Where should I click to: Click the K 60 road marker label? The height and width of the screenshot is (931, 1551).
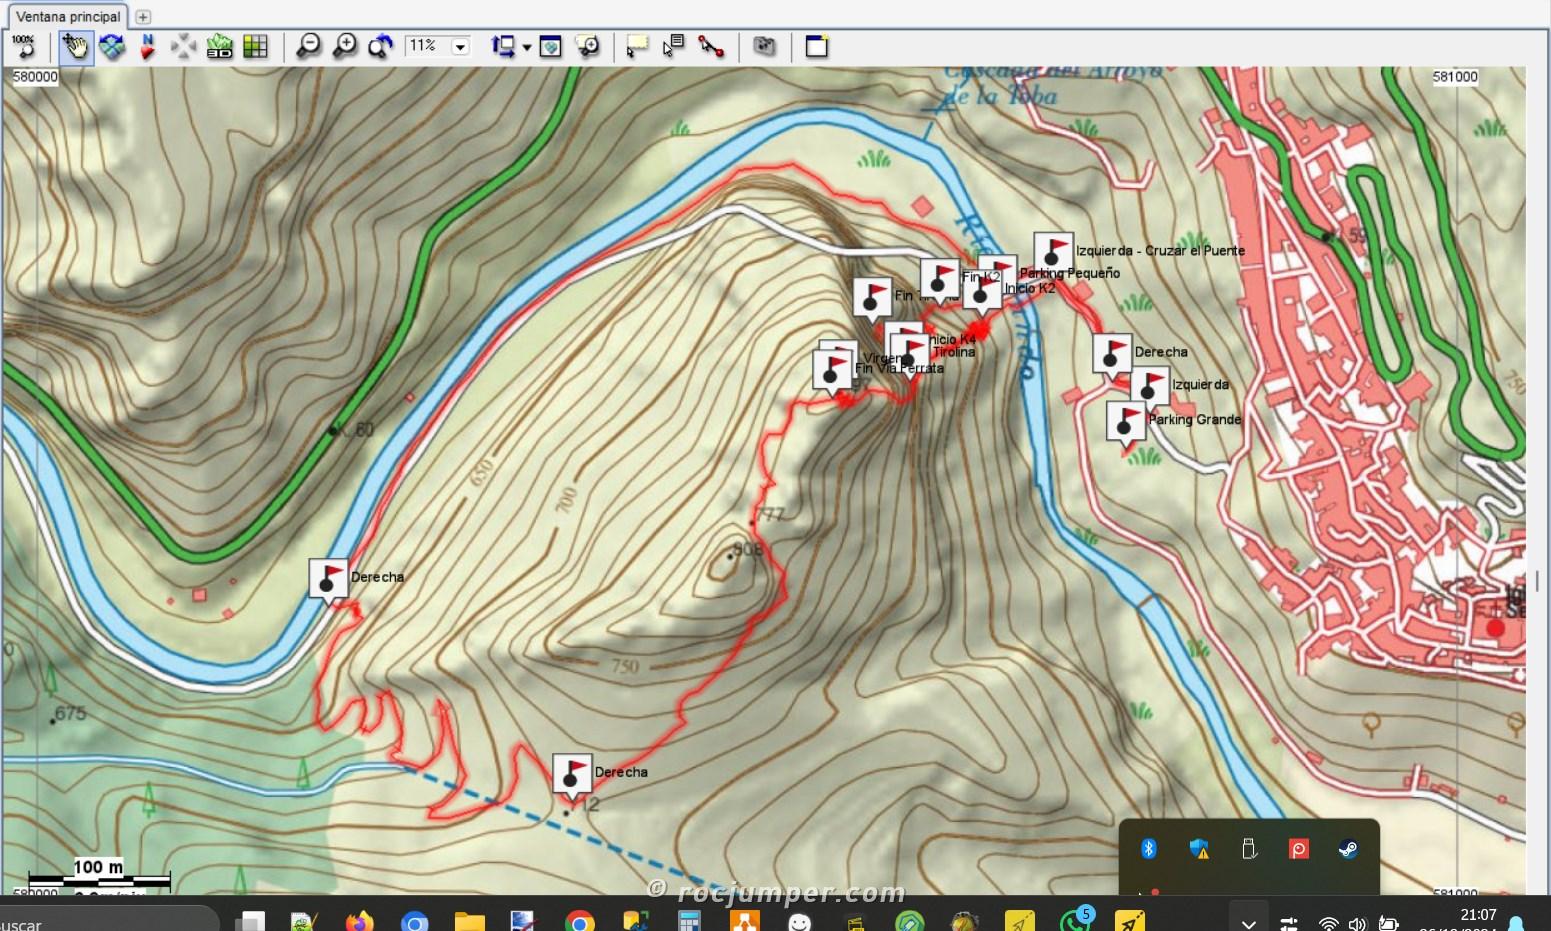356,430
